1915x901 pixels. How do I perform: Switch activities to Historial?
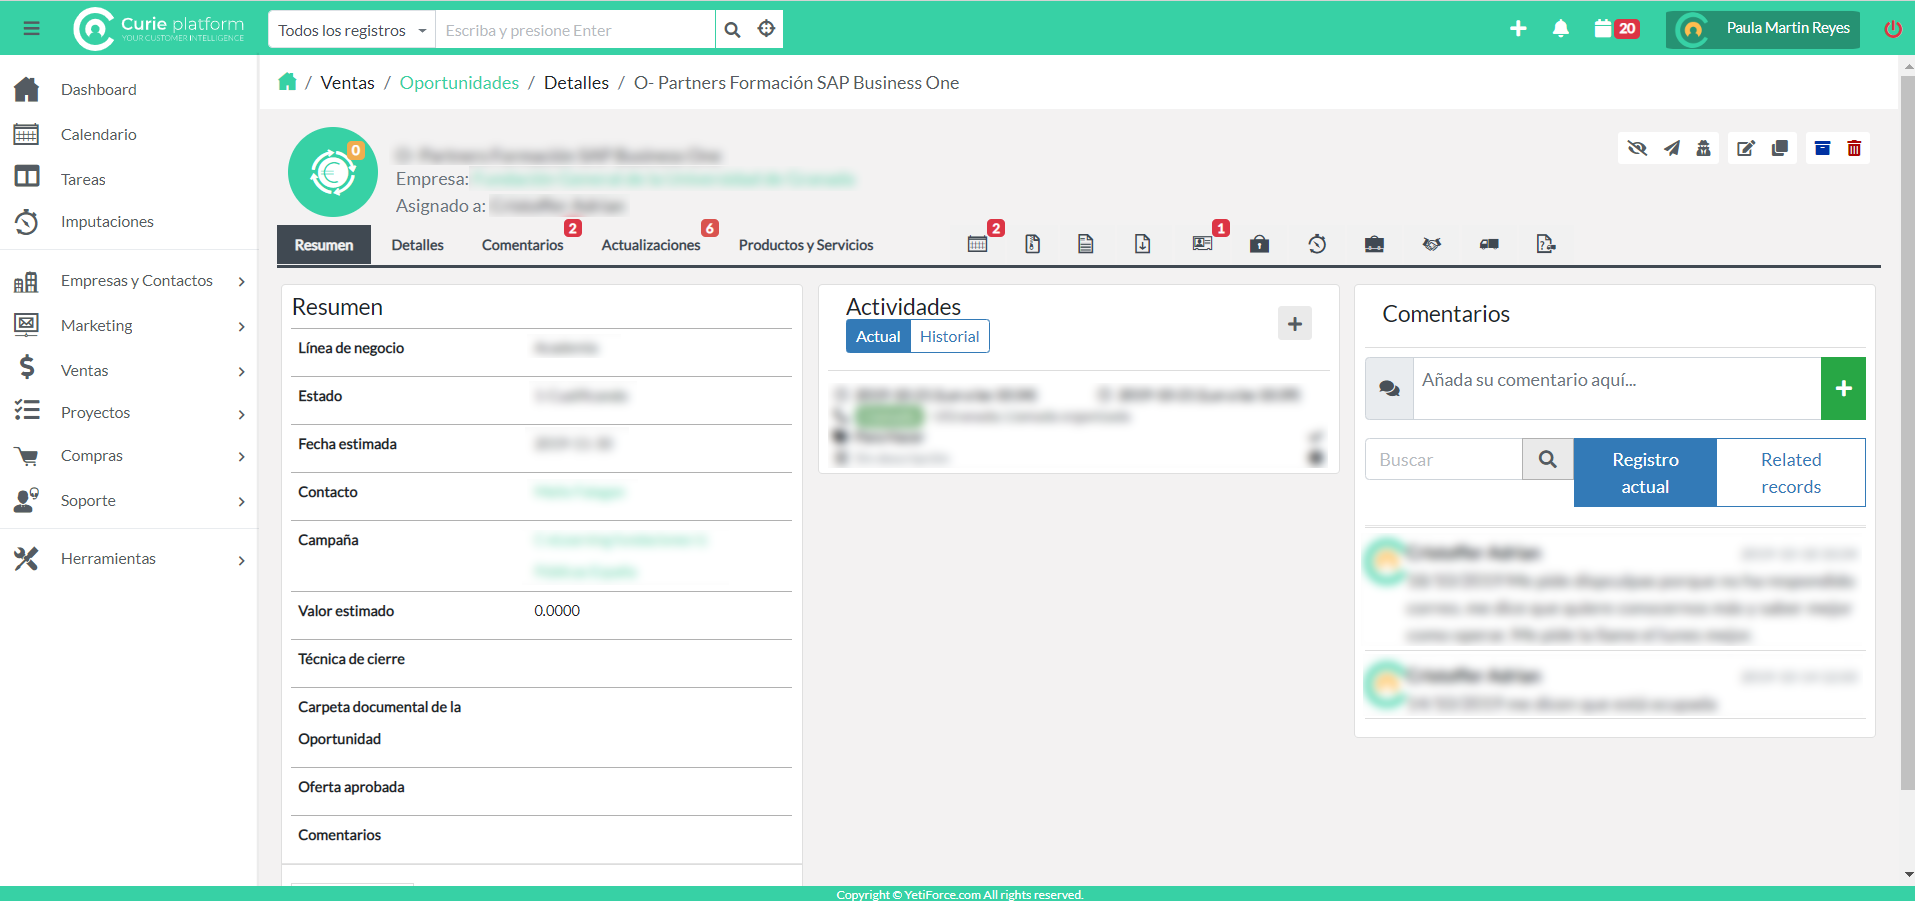[949, 337]
